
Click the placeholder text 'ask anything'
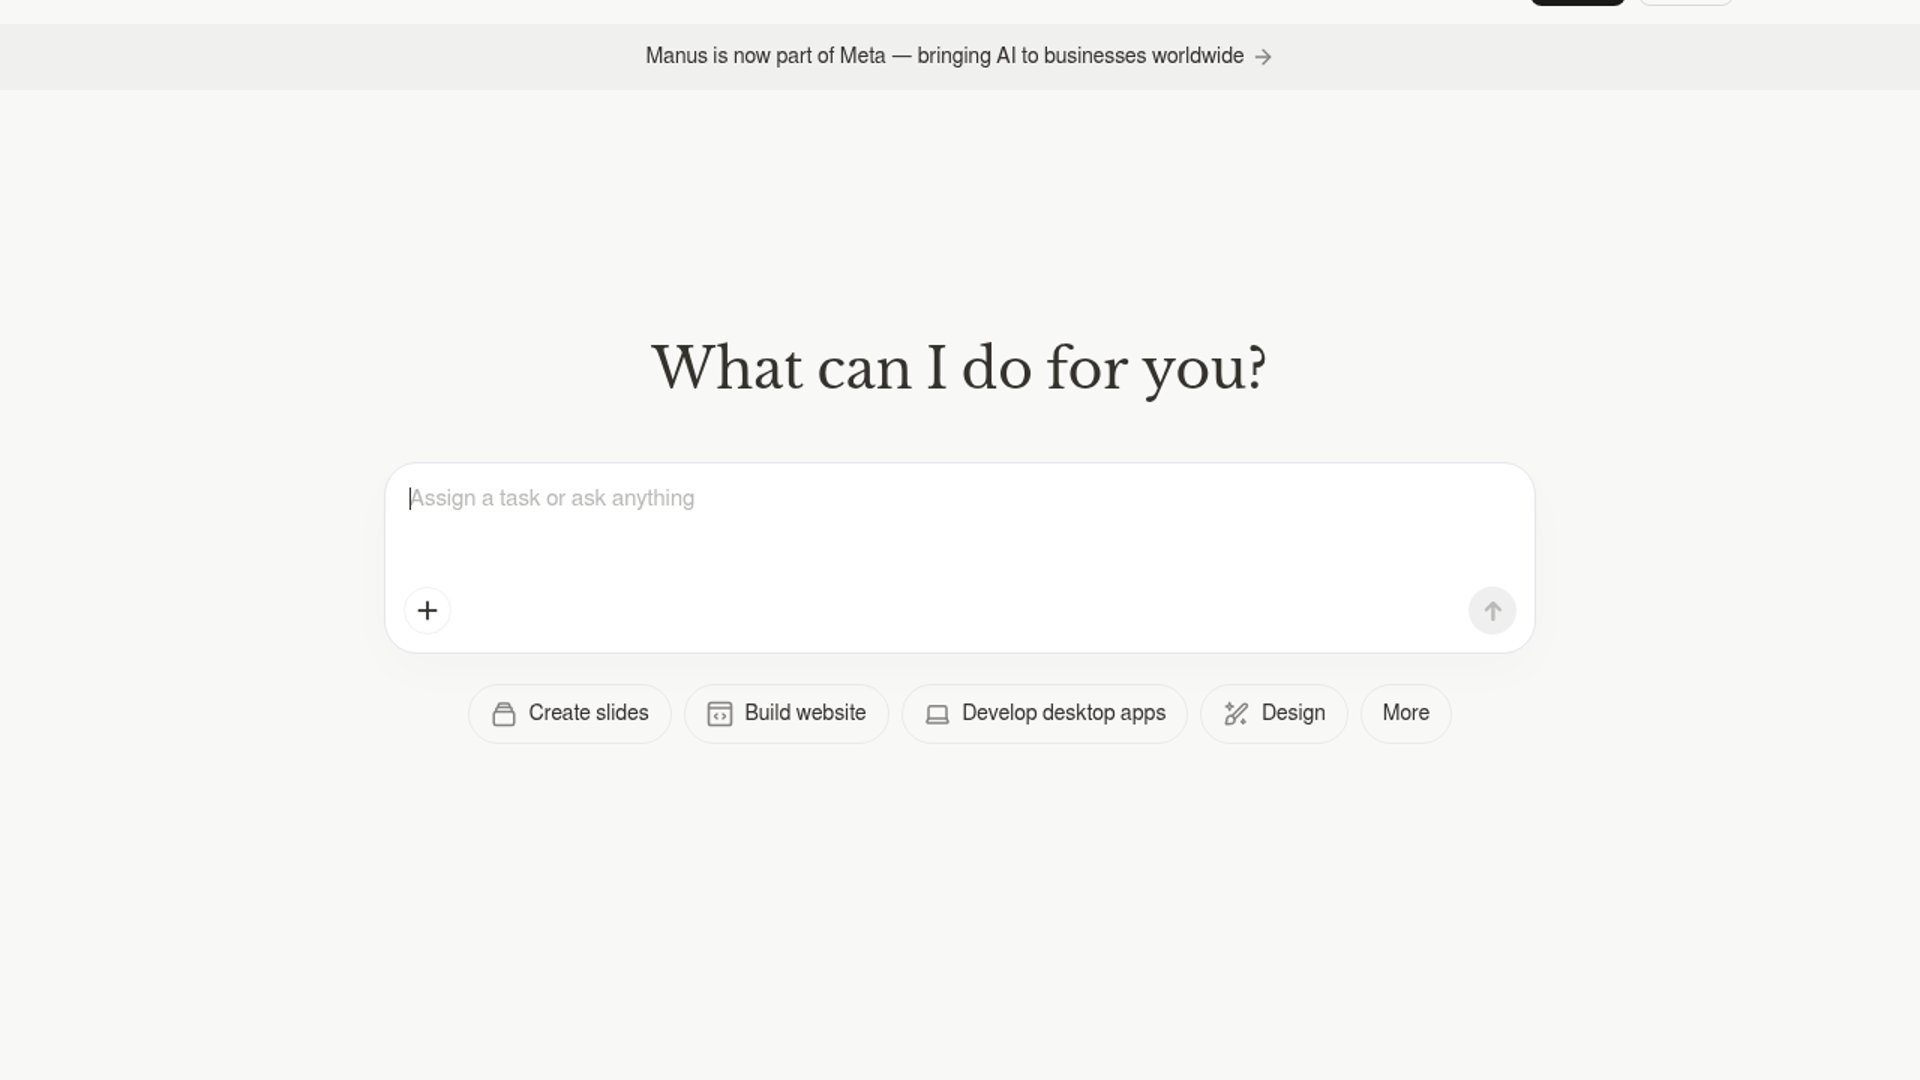point(632,498)
